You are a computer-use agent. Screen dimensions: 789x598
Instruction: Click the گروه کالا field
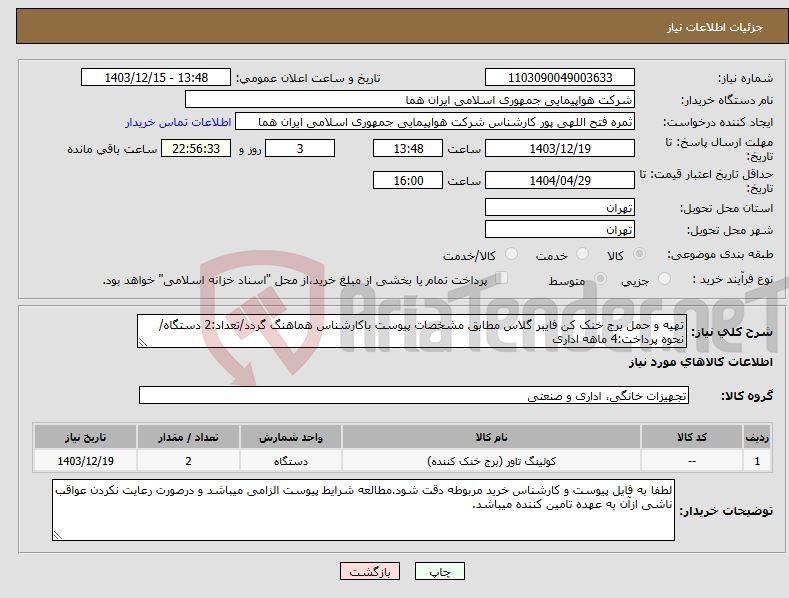tap(414, 396)
